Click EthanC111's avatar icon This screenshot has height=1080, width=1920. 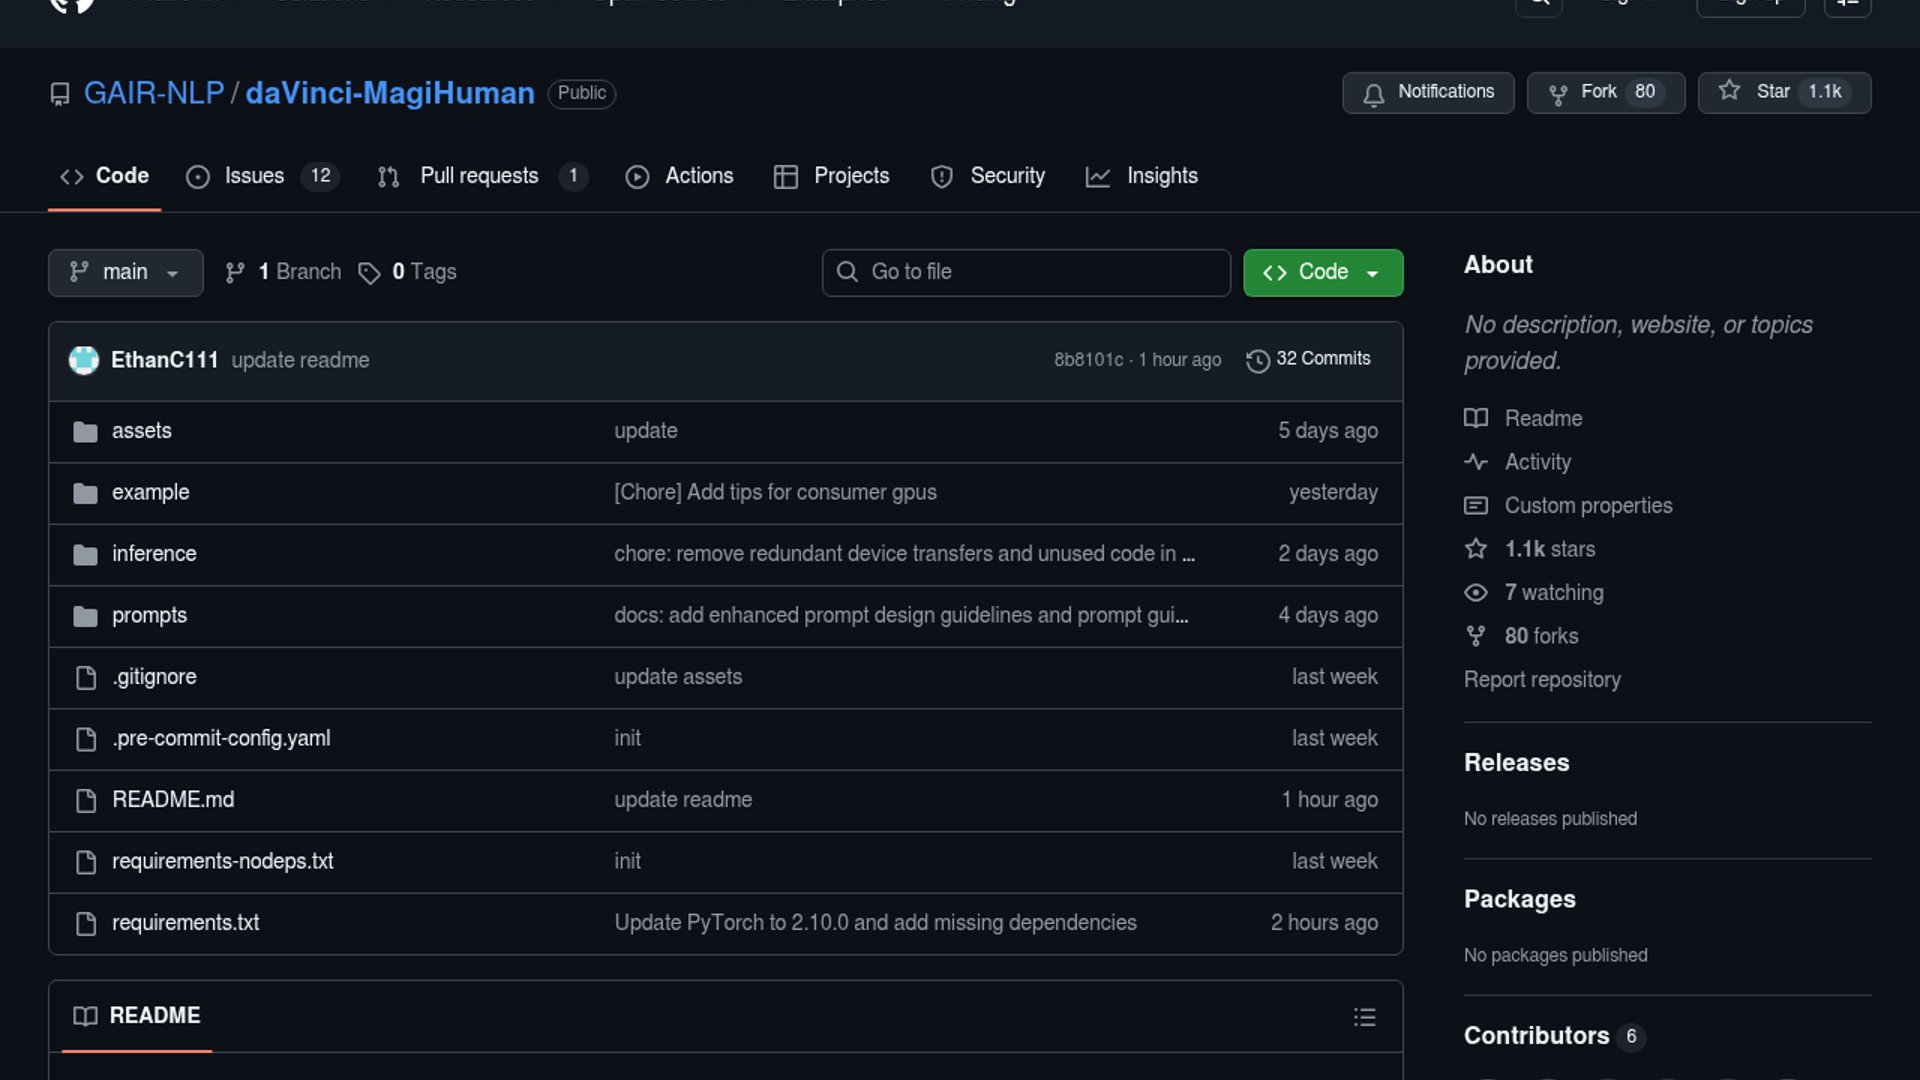click(84, 360)
